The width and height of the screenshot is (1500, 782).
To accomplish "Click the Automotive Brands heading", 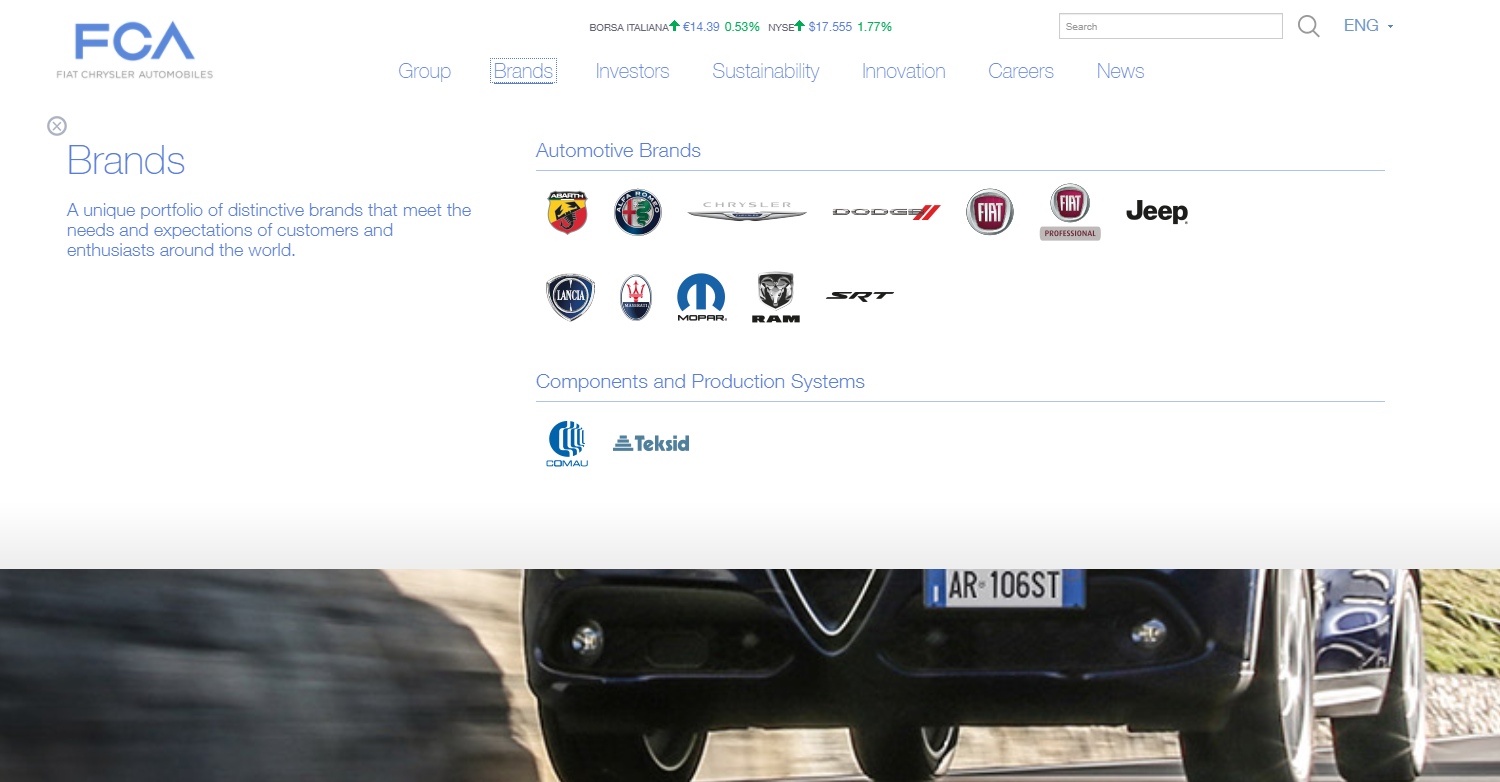I will tap(618, 150).
